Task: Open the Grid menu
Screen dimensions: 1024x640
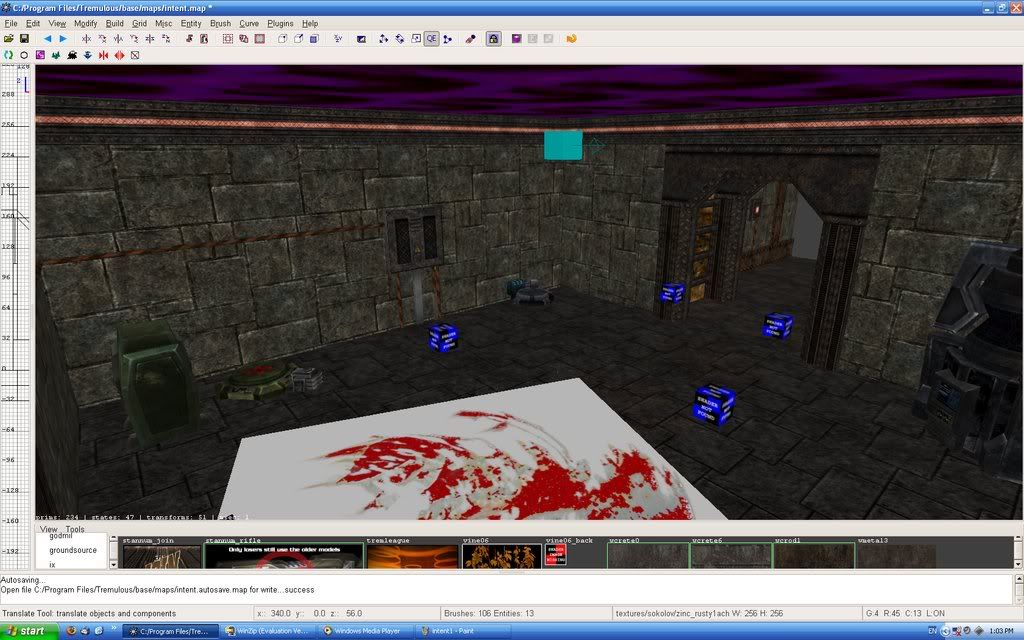Action: coord(139,24)
